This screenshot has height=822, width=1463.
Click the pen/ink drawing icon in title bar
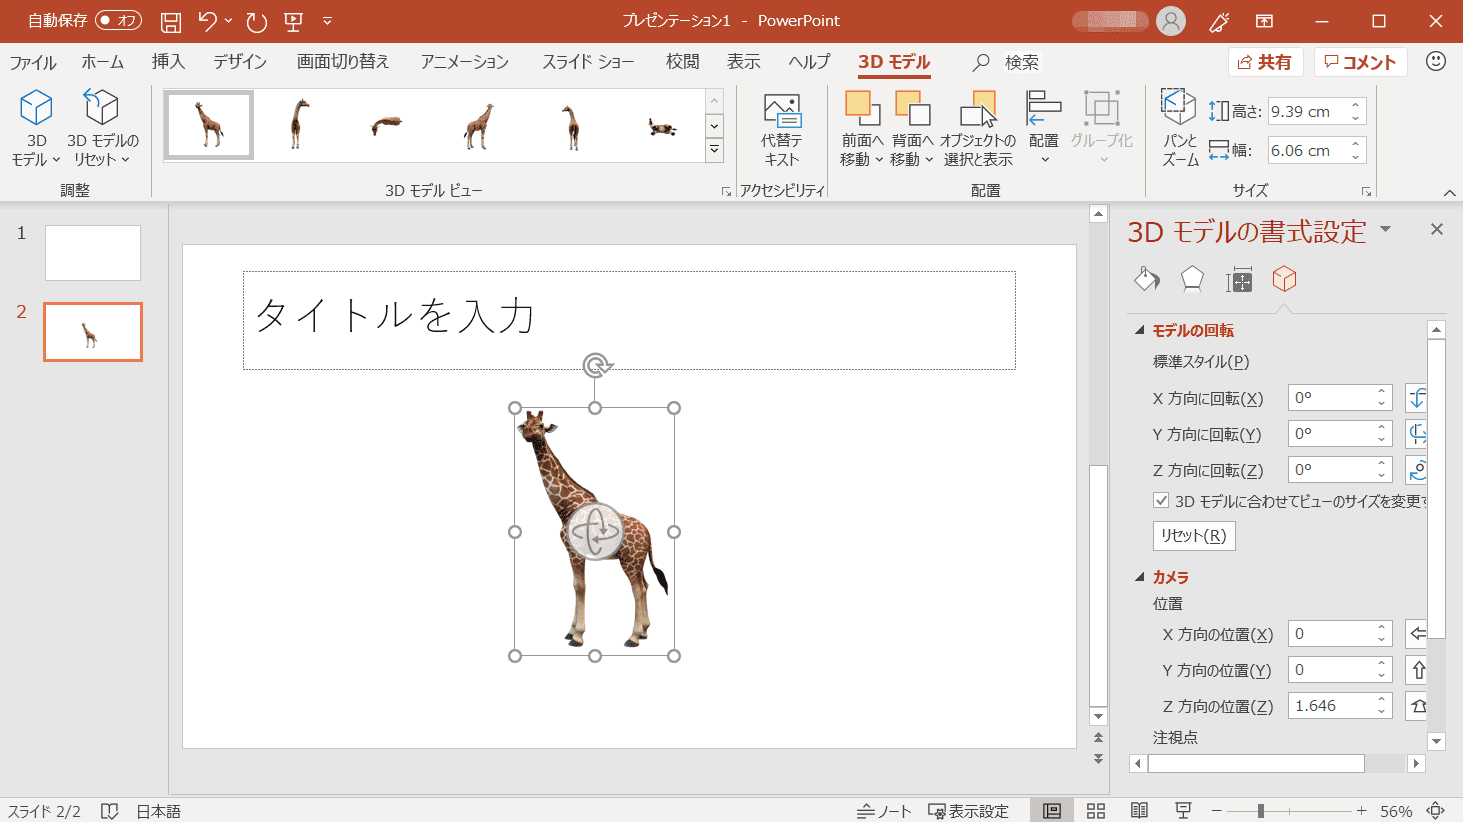[1219, 21]
